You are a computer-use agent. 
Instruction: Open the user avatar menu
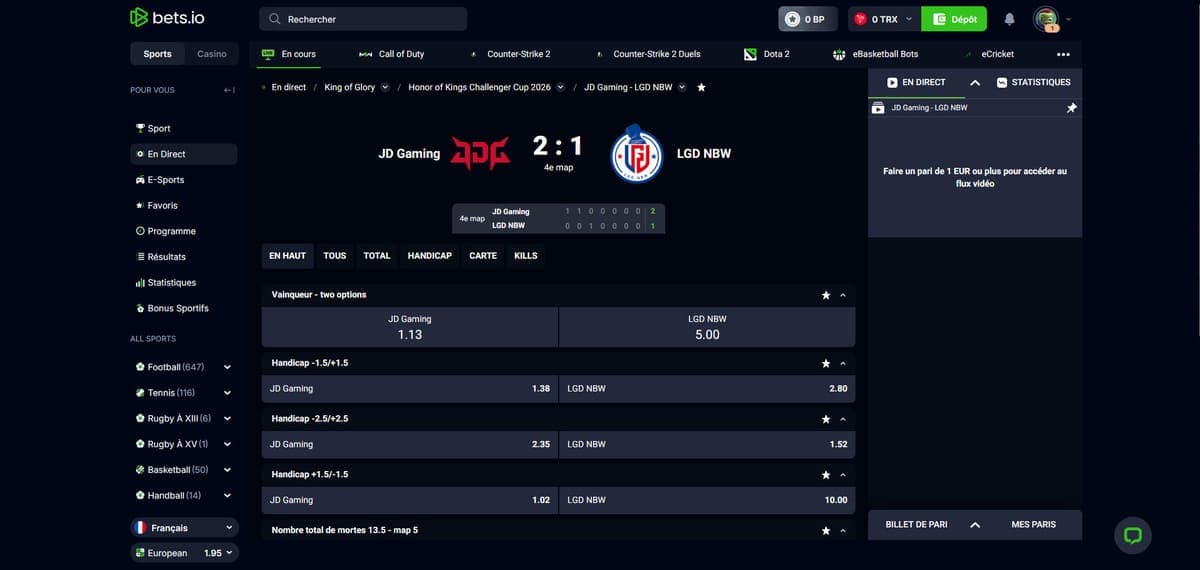1046,19
